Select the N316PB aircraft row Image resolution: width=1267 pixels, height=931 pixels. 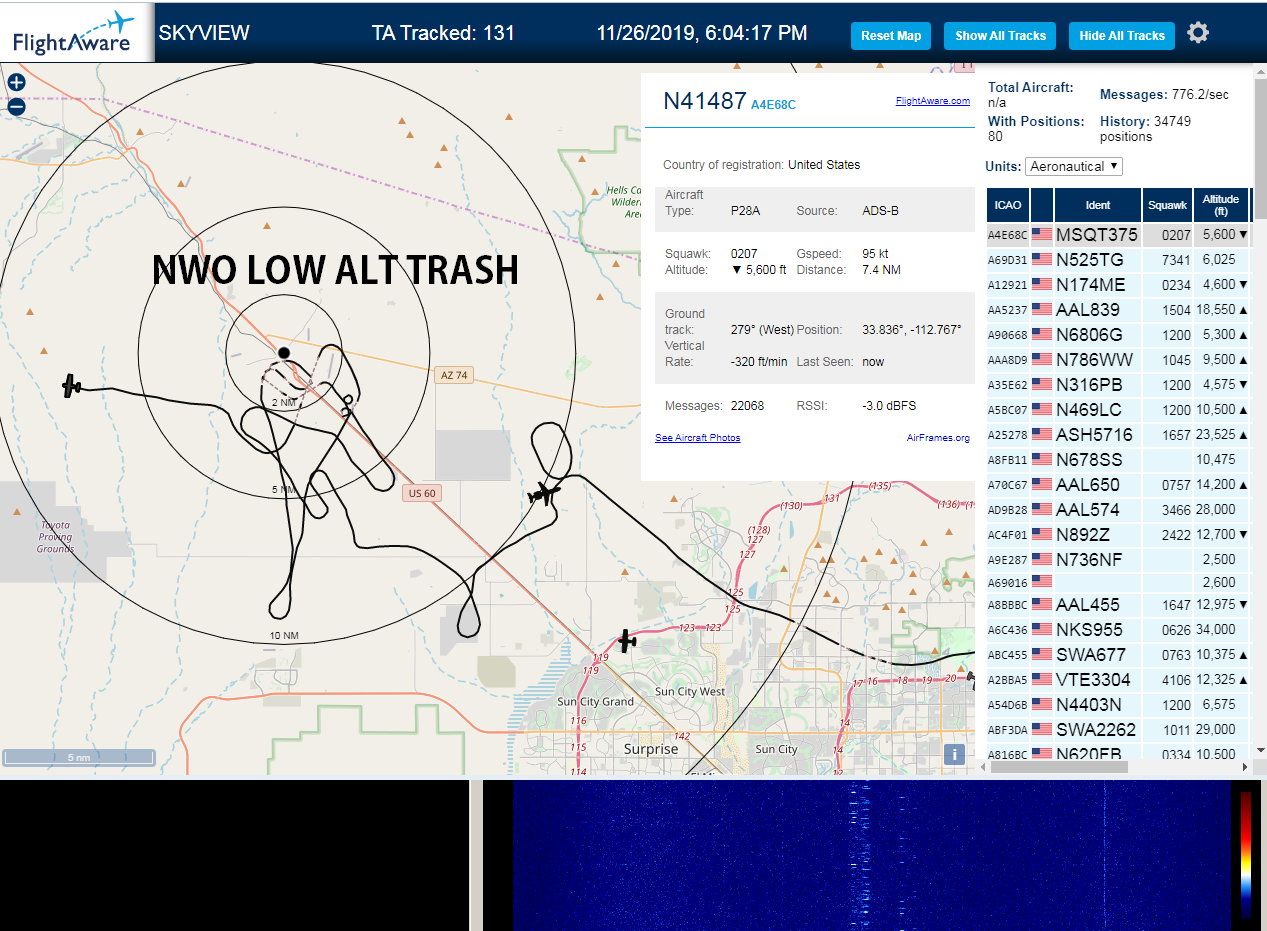click(1118, 385)
